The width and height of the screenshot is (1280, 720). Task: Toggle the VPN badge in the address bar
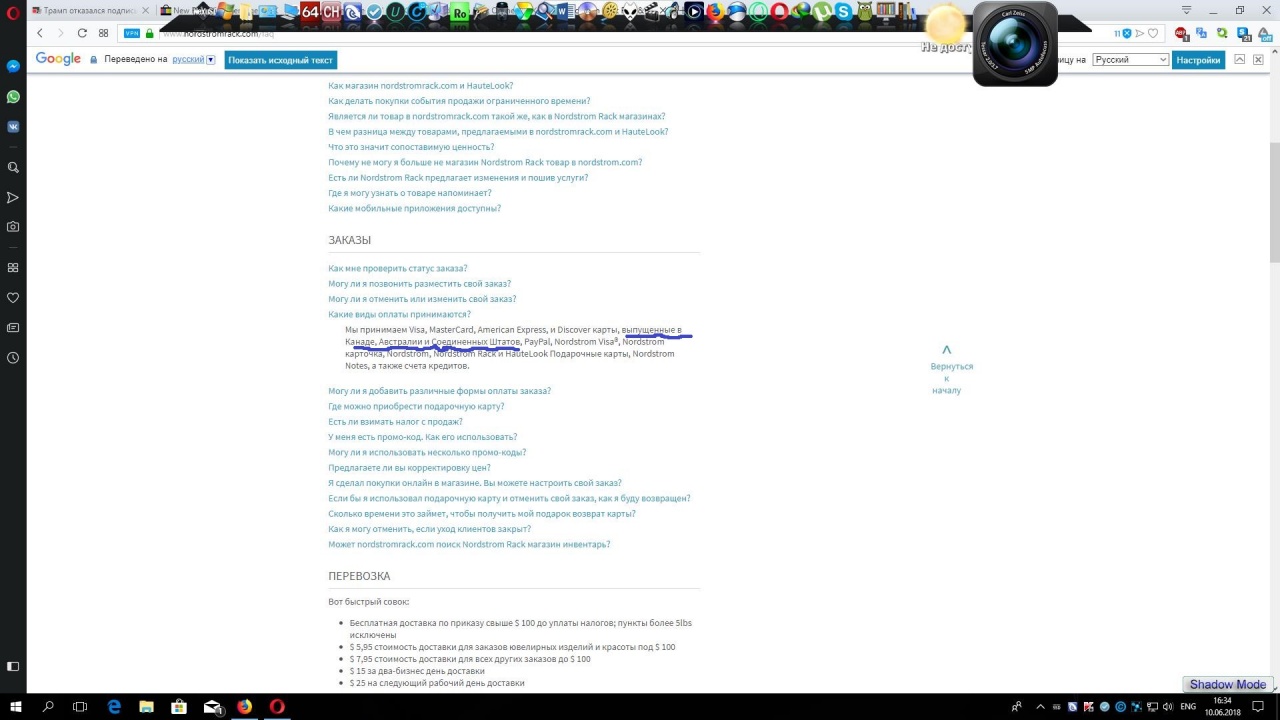132,33
